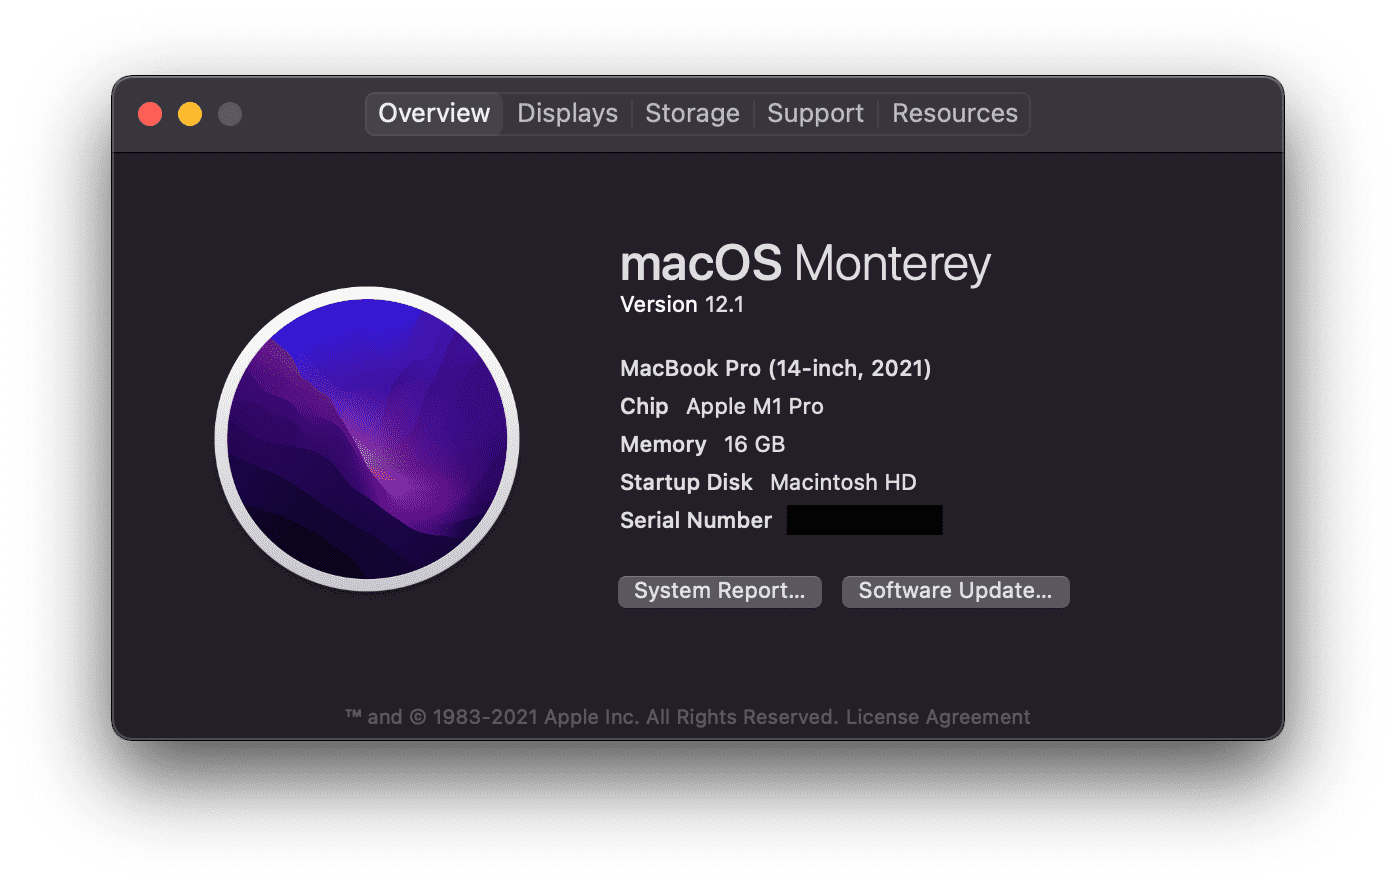
Task: Click the Startup Disk label
Action: click(x=686, y=482)
